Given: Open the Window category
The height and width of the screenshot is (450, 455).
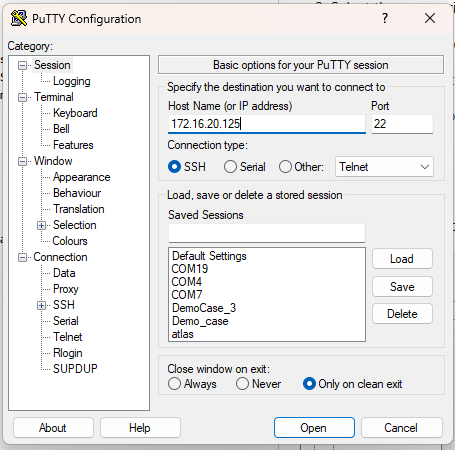Looking at the screenshot, I should tap(53, 161).
